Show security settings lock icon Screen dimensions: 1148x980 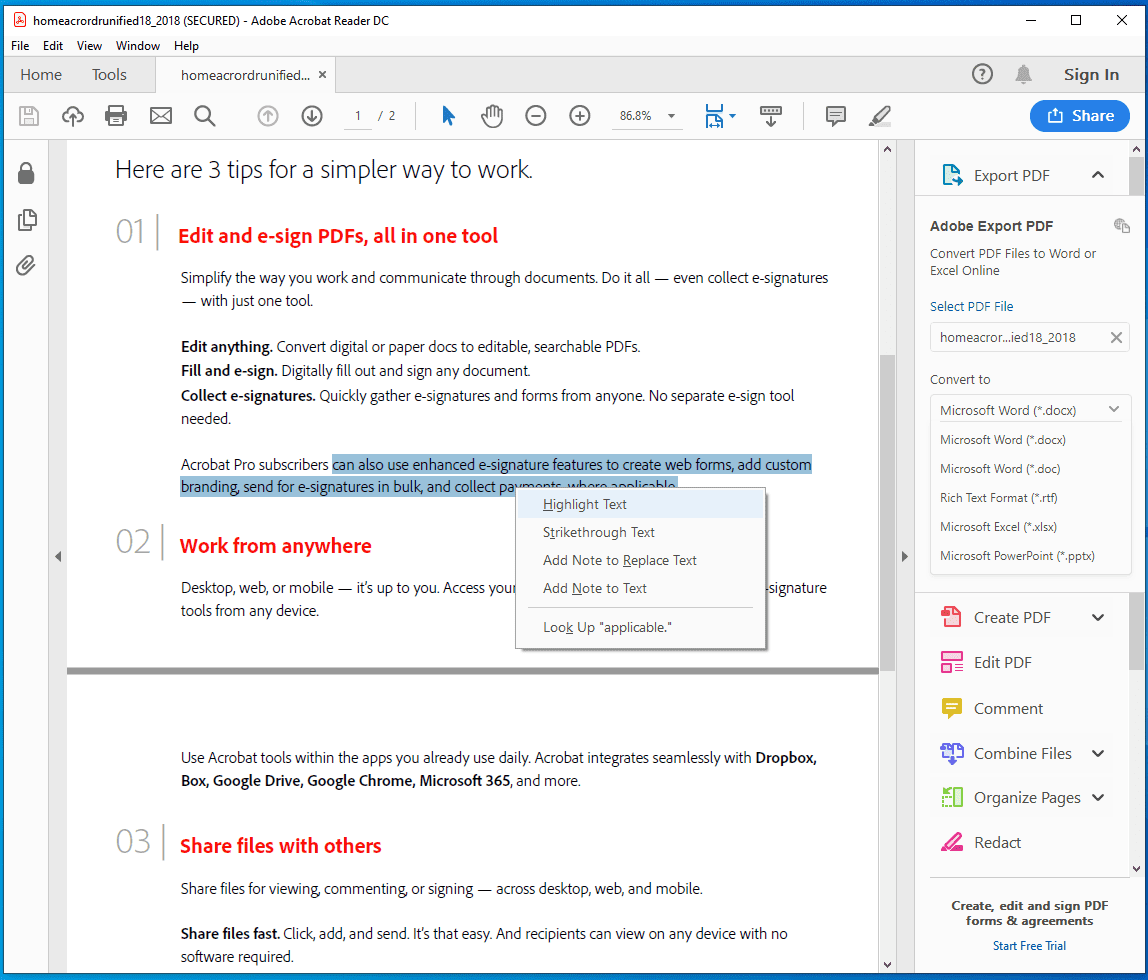pyautogui.click(x=26, y=173)
